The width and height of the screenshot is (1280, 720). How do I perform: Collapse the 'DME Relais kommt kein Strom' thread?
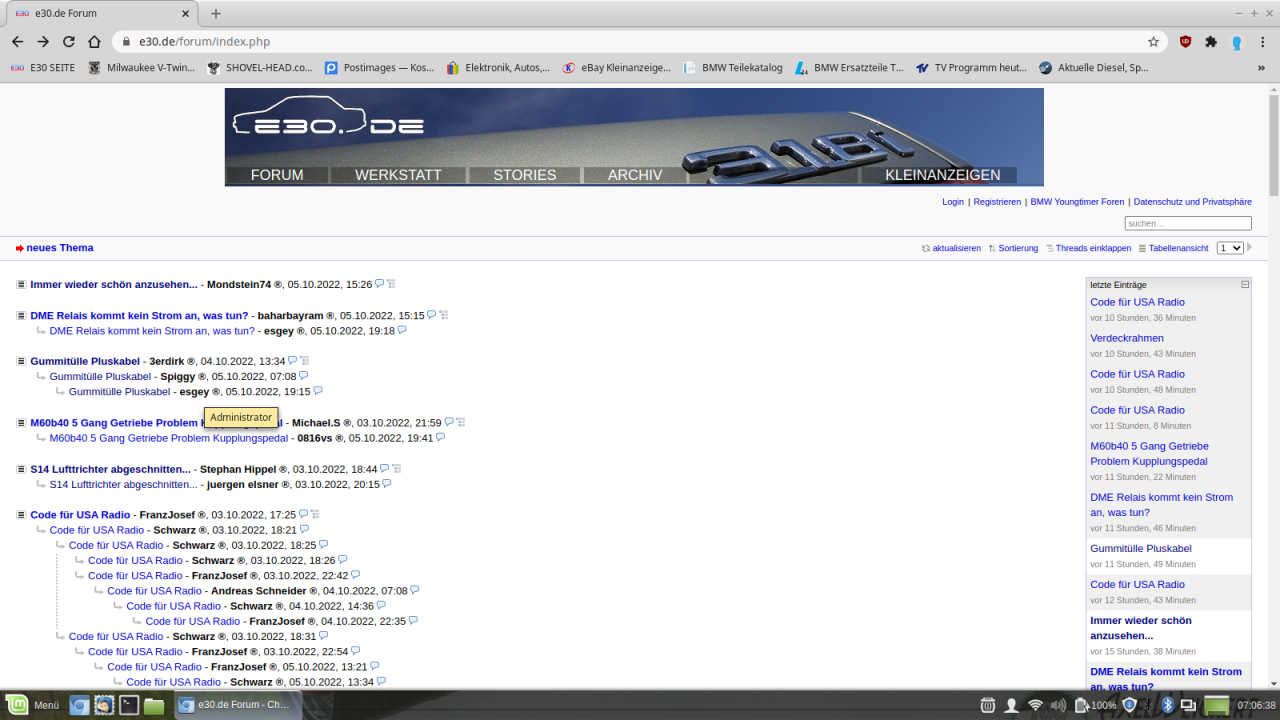point(21,316)
